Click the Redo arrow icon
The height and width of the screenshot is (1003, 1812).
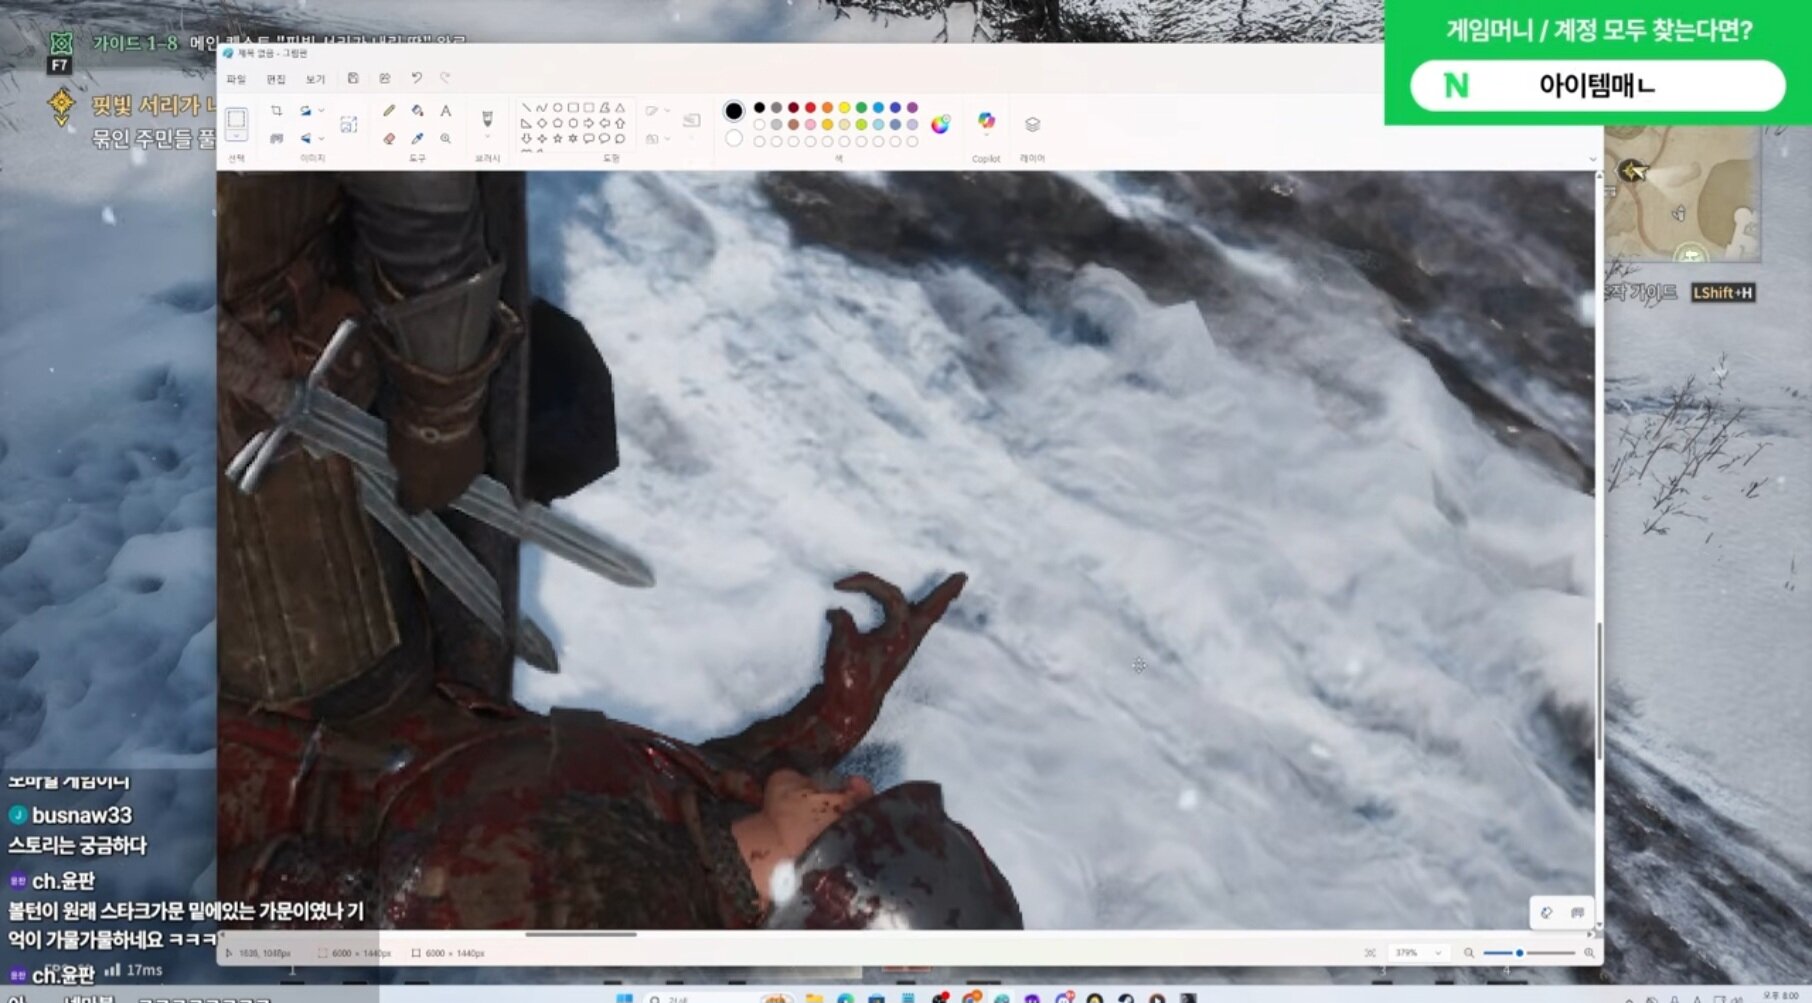445,78
